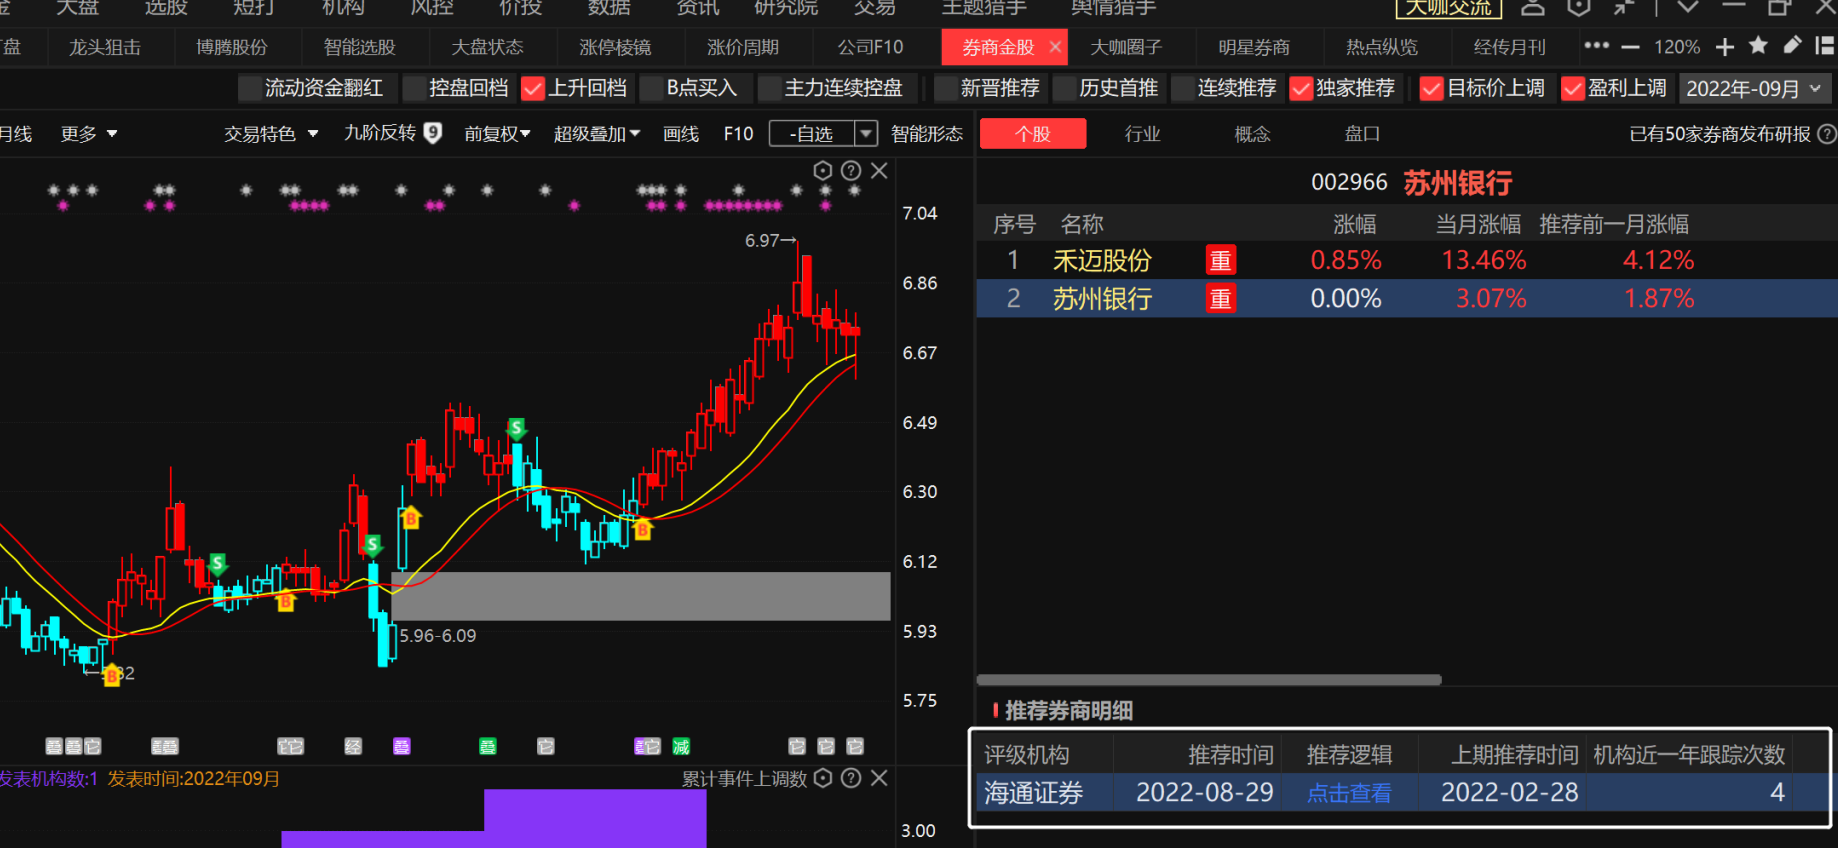Viewport: 1838px width, 848px height.
Task: Click the green 减 event marker
Action: pos(681,746)
